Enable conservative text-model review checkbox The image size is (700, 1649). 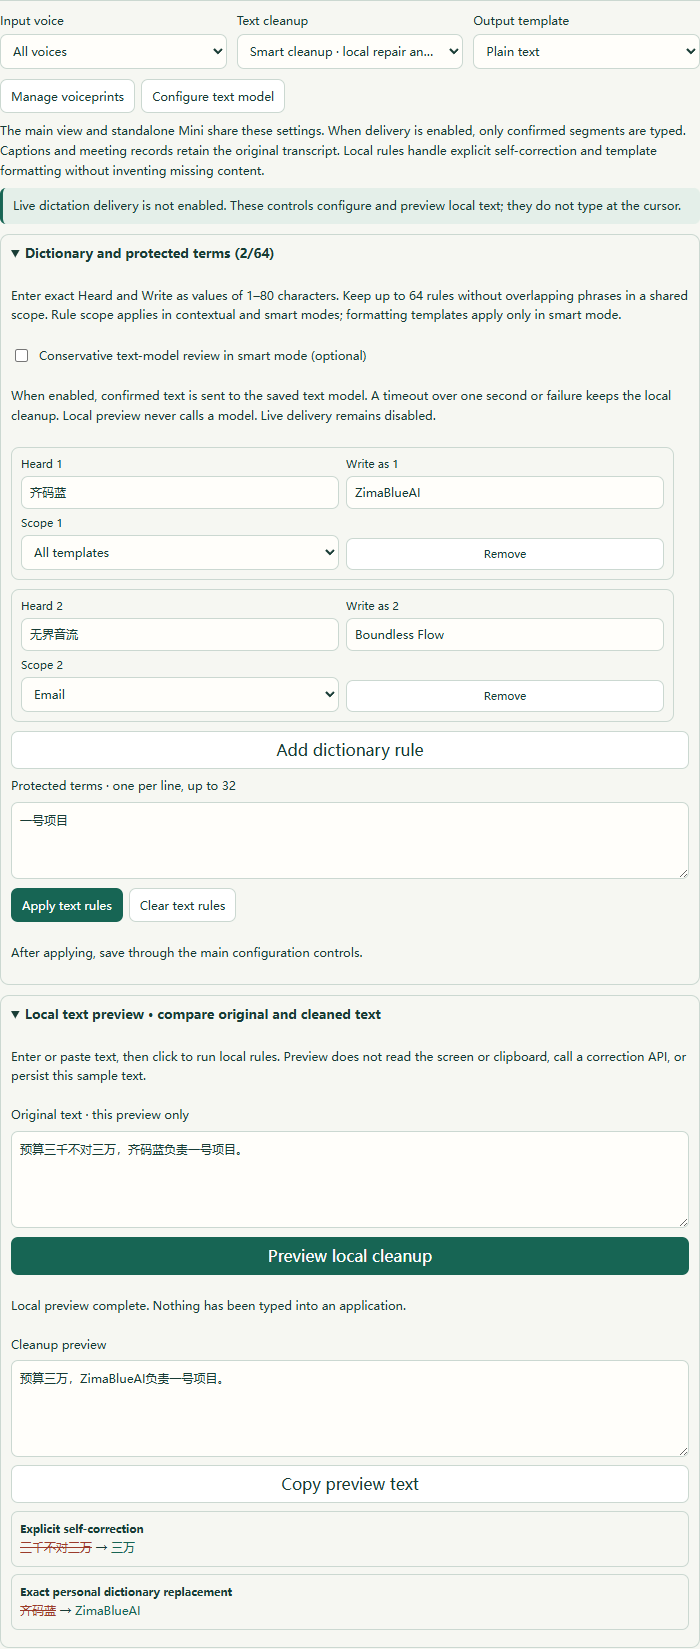[21, 356]
